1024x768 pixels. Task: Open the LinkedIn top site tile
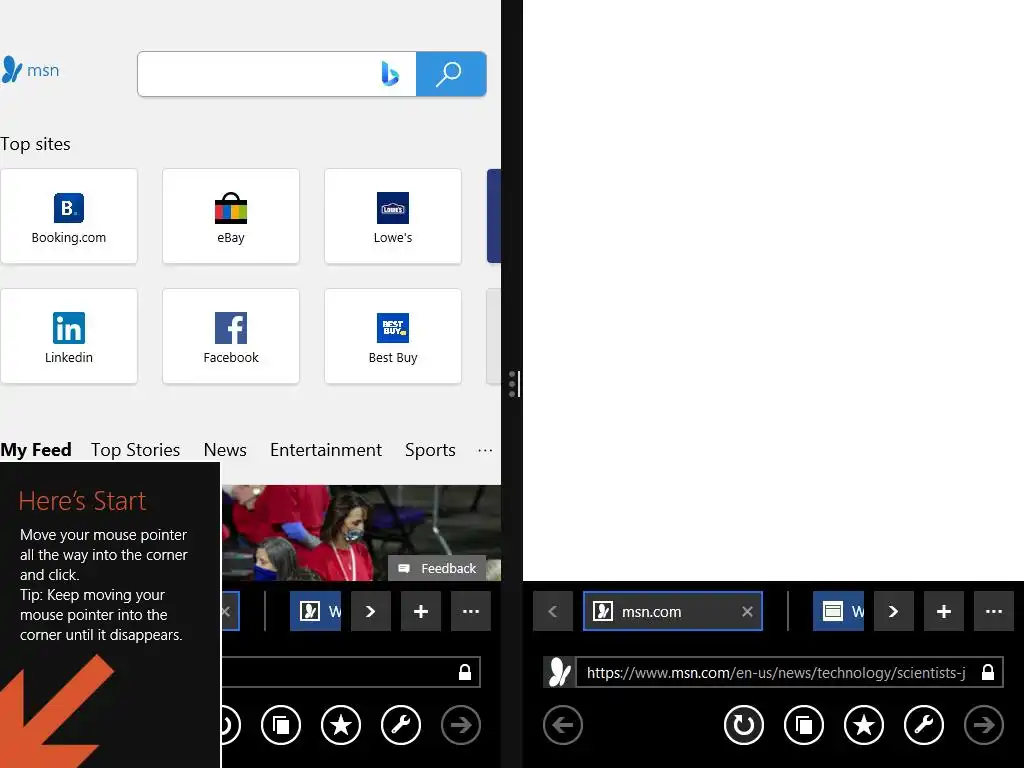[x=69, y=336]
